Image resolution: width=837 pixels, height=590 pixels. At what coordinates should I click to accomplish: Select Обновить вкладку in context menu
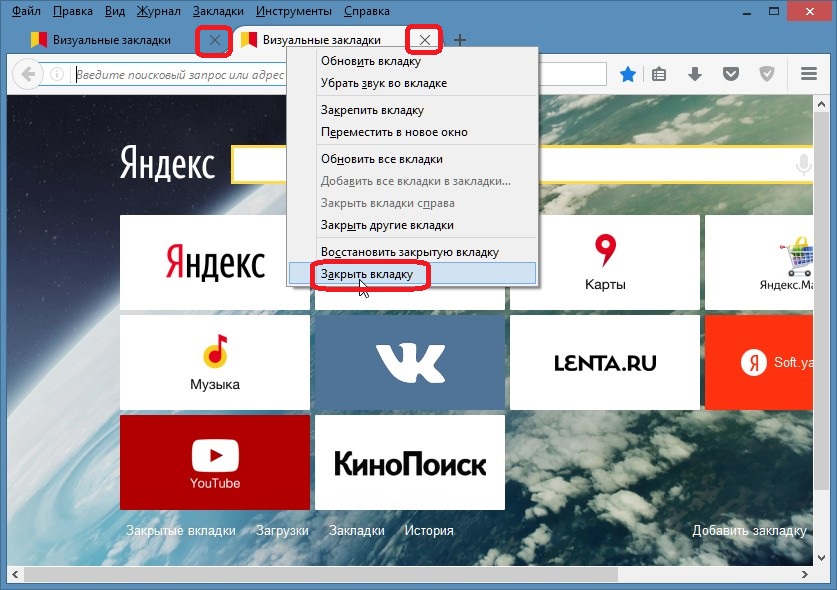[412, 61]
